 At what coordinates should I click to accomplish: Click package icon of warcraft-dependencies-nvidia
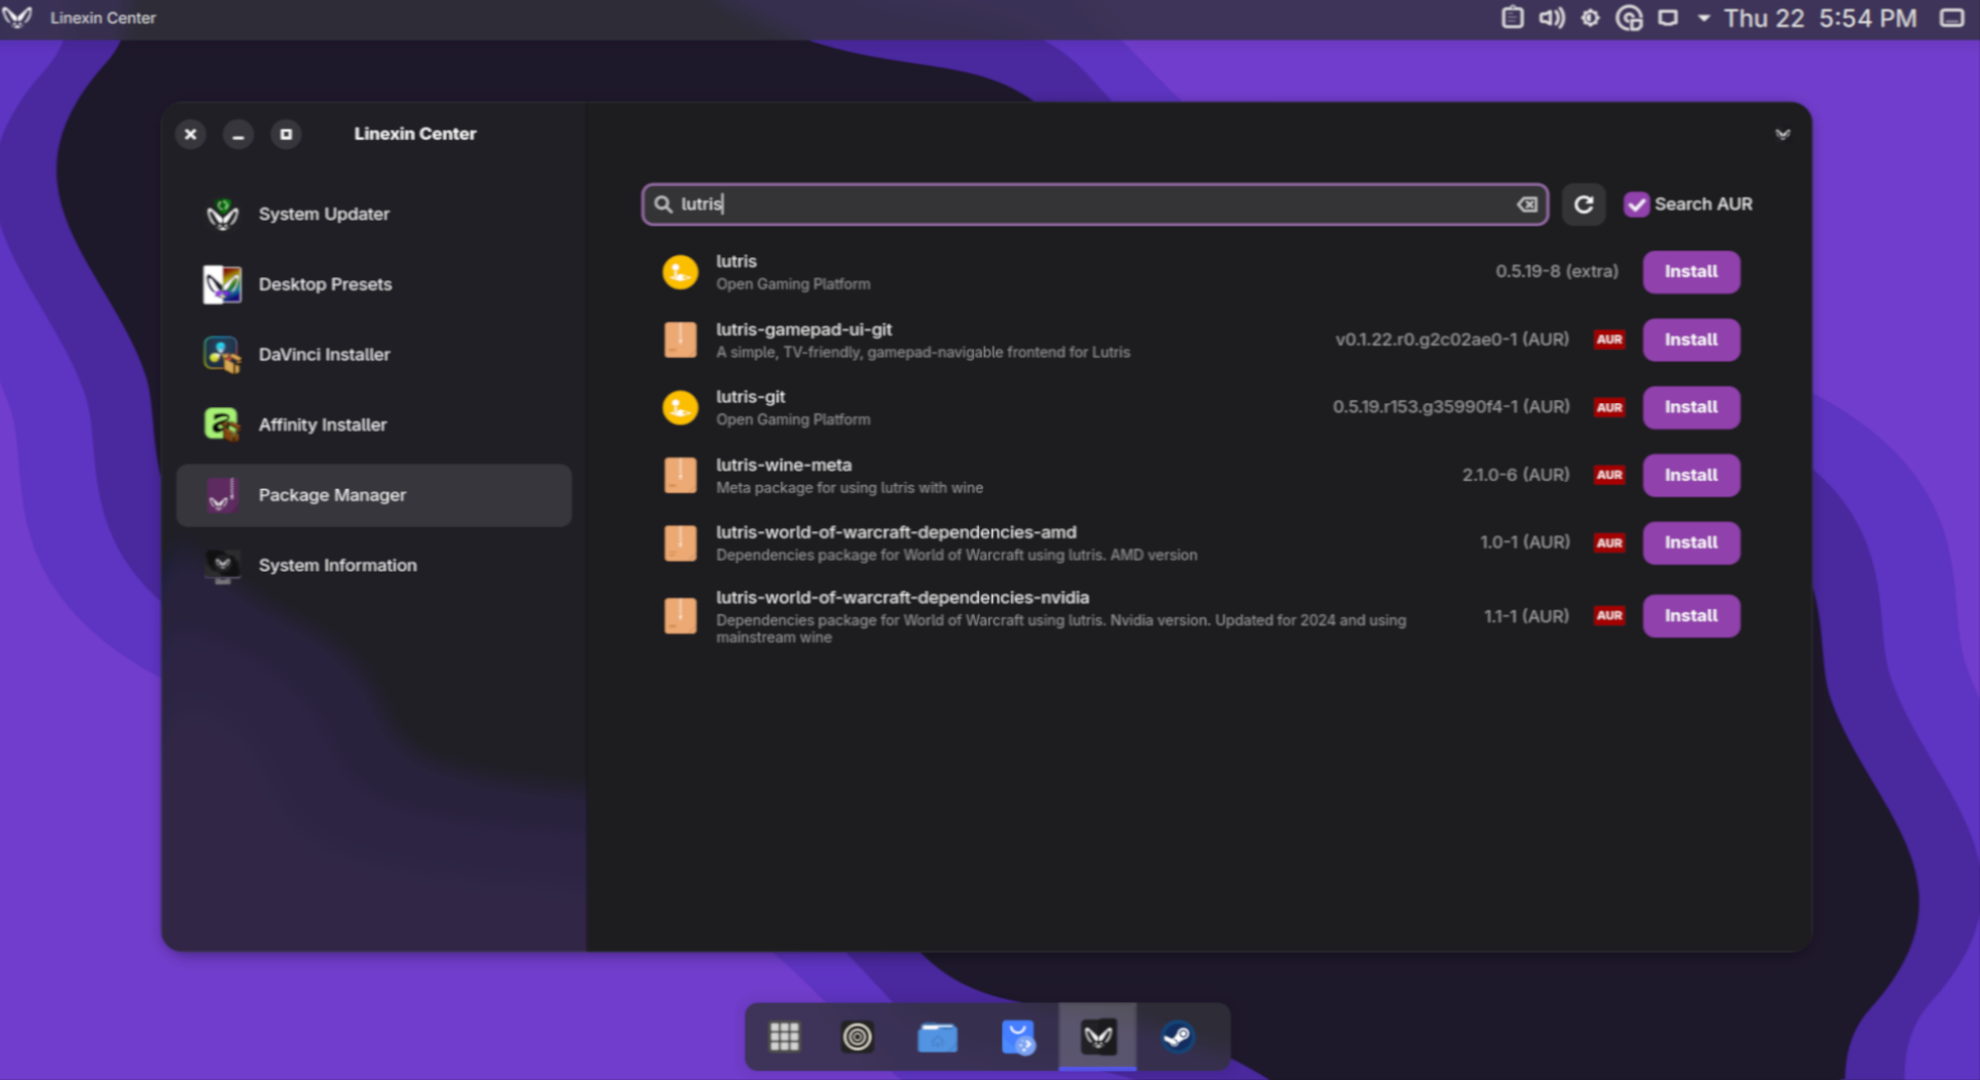tap(680, 616)
